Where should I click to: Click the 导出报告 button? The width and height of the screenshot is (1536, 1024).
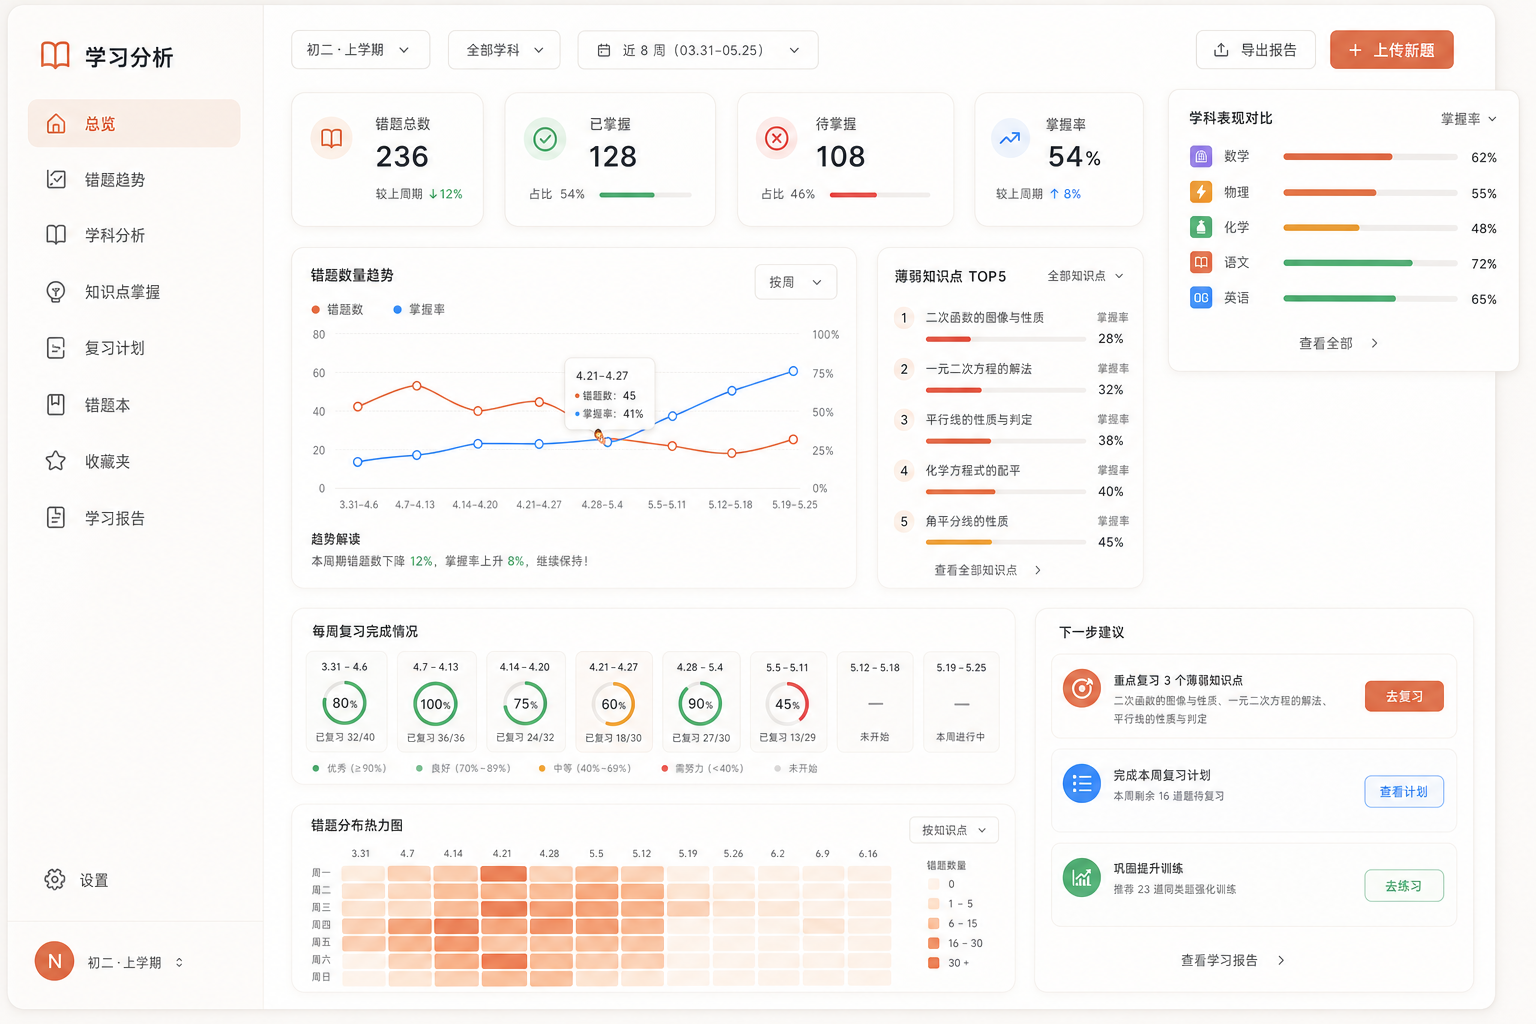[1256, 50]
